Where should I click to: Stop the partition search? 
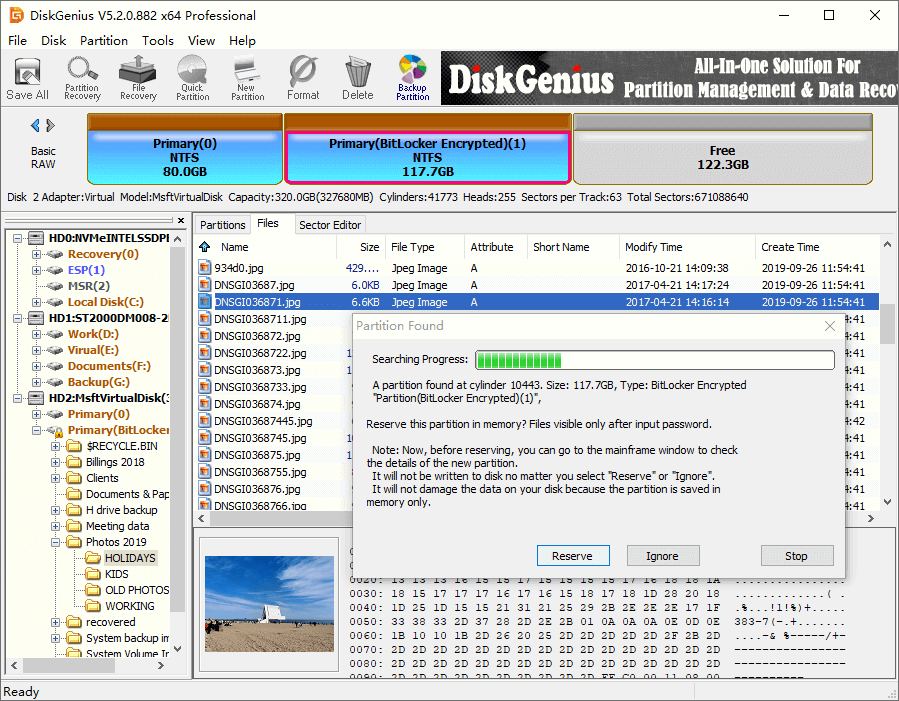coord(796,556)
